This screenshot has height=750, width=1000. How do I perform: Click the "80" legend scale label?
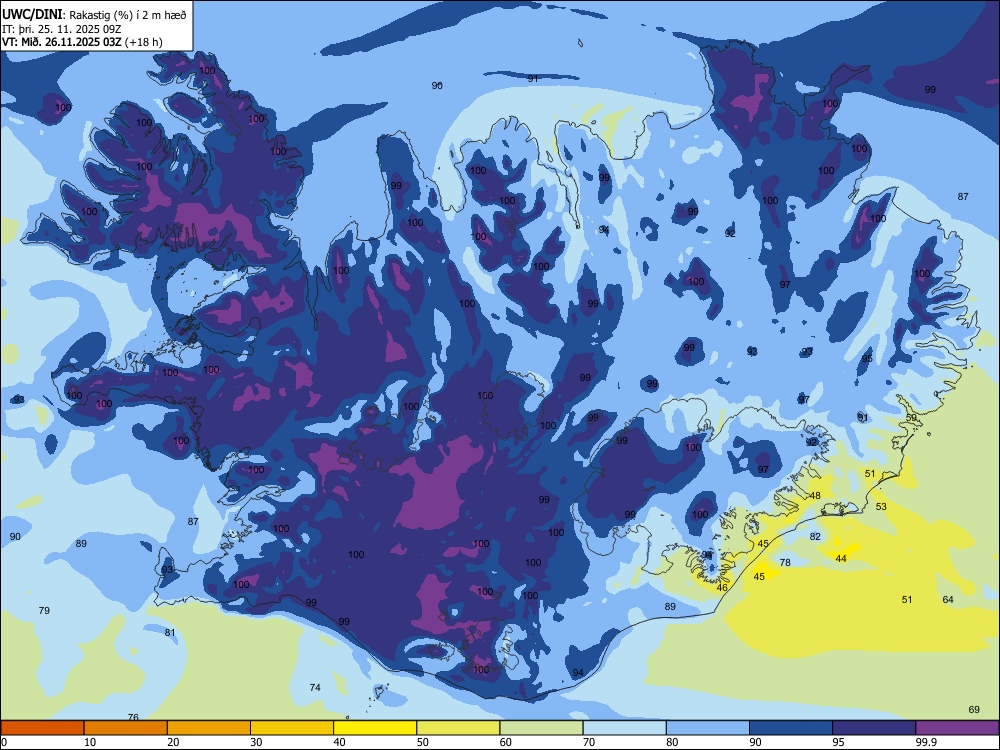672,742
